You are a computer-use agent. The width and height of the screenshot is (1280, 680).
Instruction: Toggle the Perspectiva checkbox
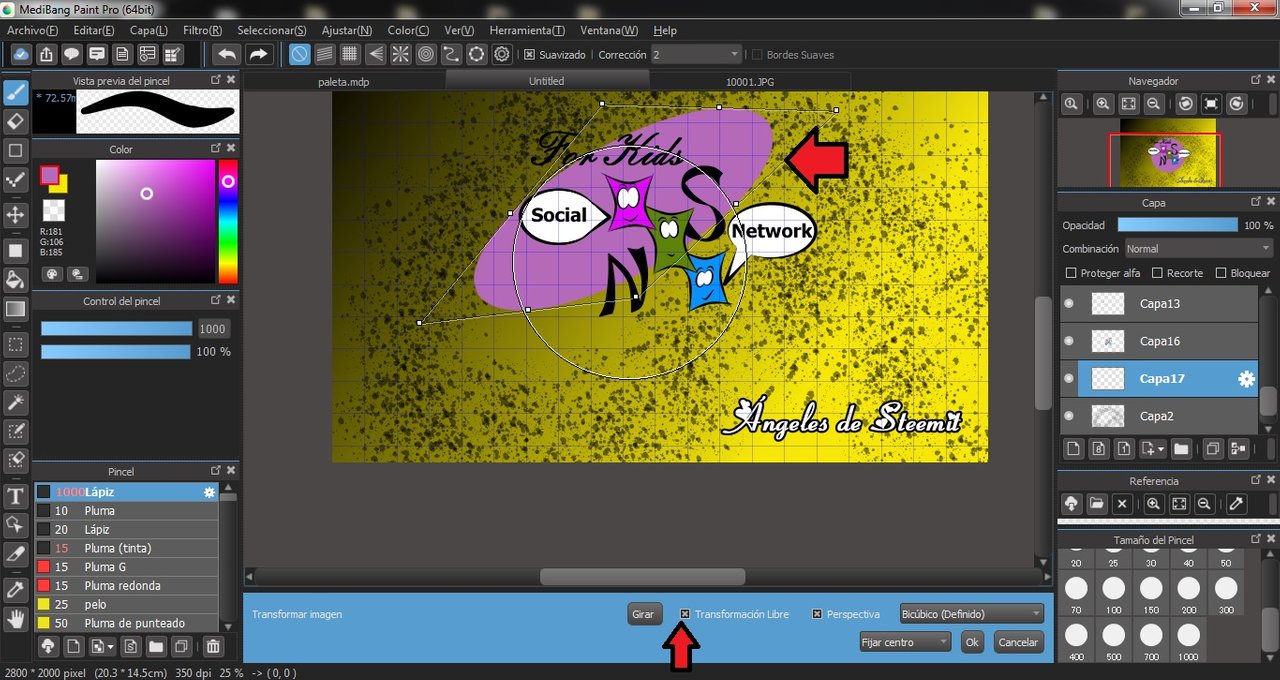pyautogui.click(x=817, y=614)
